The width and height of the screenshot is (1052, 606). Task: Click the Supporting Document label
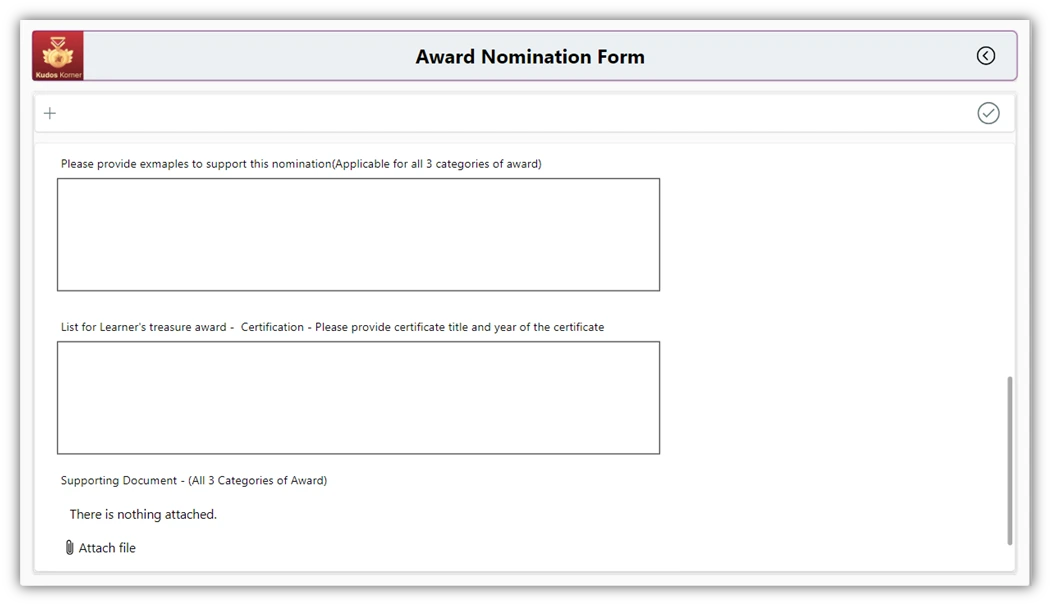coord(194,481)
